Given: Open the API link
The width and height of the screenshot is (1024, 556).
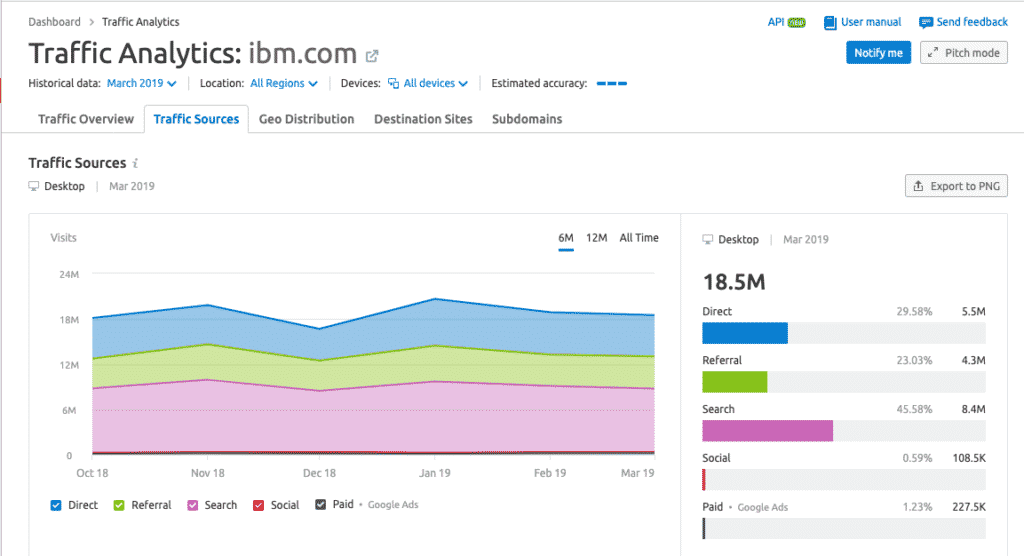Looking at the screenshot, I should [776, 22].
